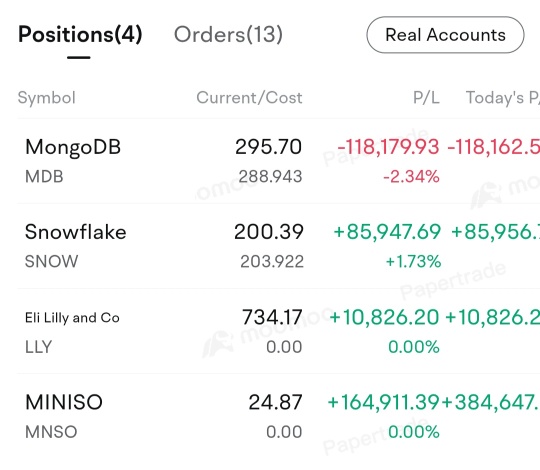Screen dimensions: 540x470
Task: Open the Eli Lilly and Co position
Action: pos(279,331)
